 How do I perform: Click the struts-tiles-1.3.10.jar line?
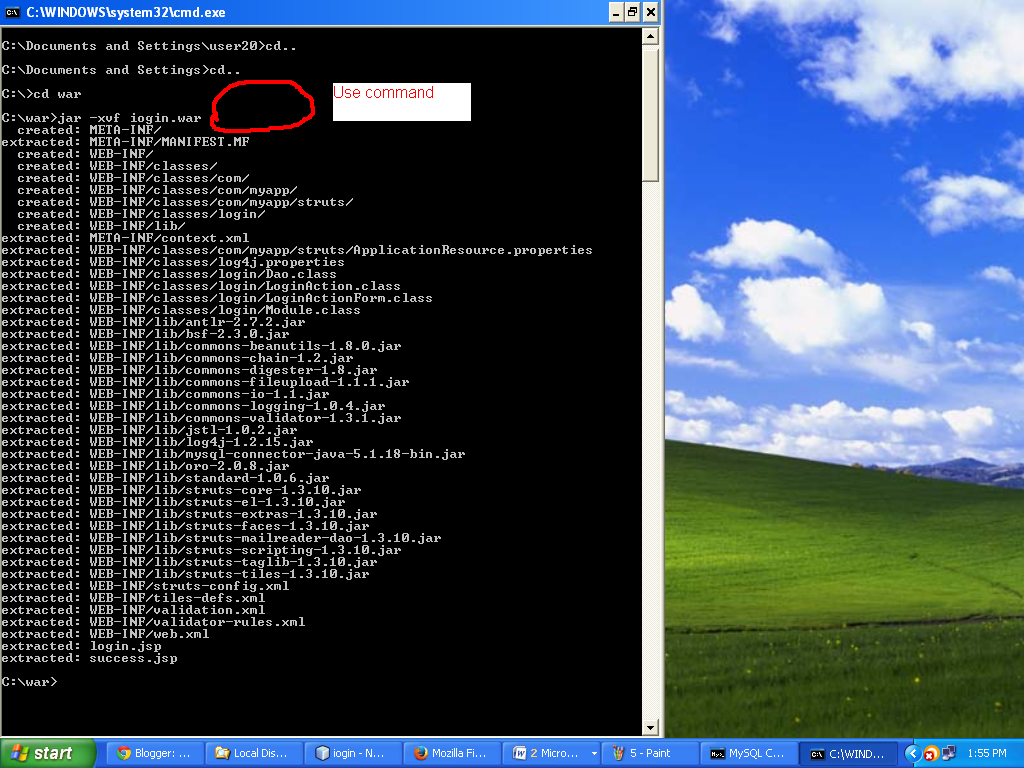185,574
